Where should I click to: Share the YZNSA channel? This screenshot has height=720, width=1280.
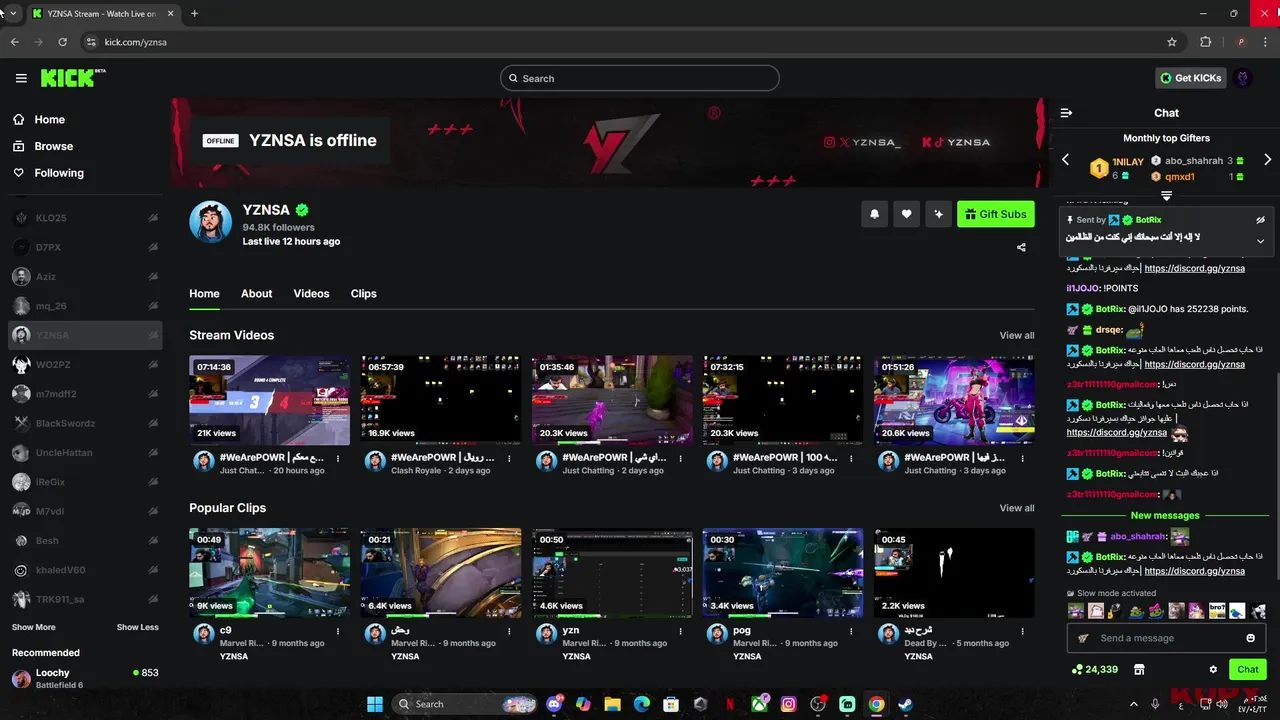point(1021,247)
